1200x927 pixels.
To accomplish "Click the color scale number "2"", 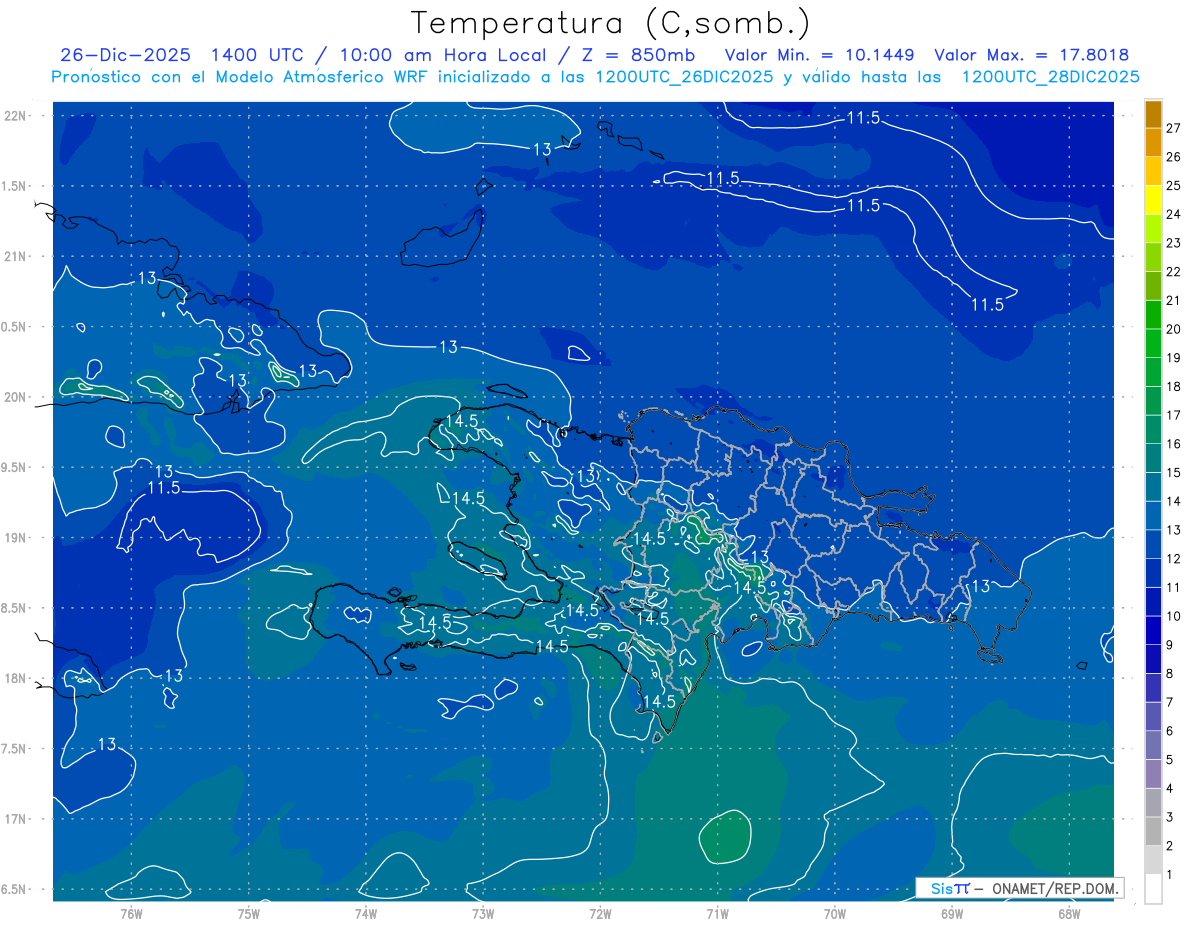I will coord(1170,846).
